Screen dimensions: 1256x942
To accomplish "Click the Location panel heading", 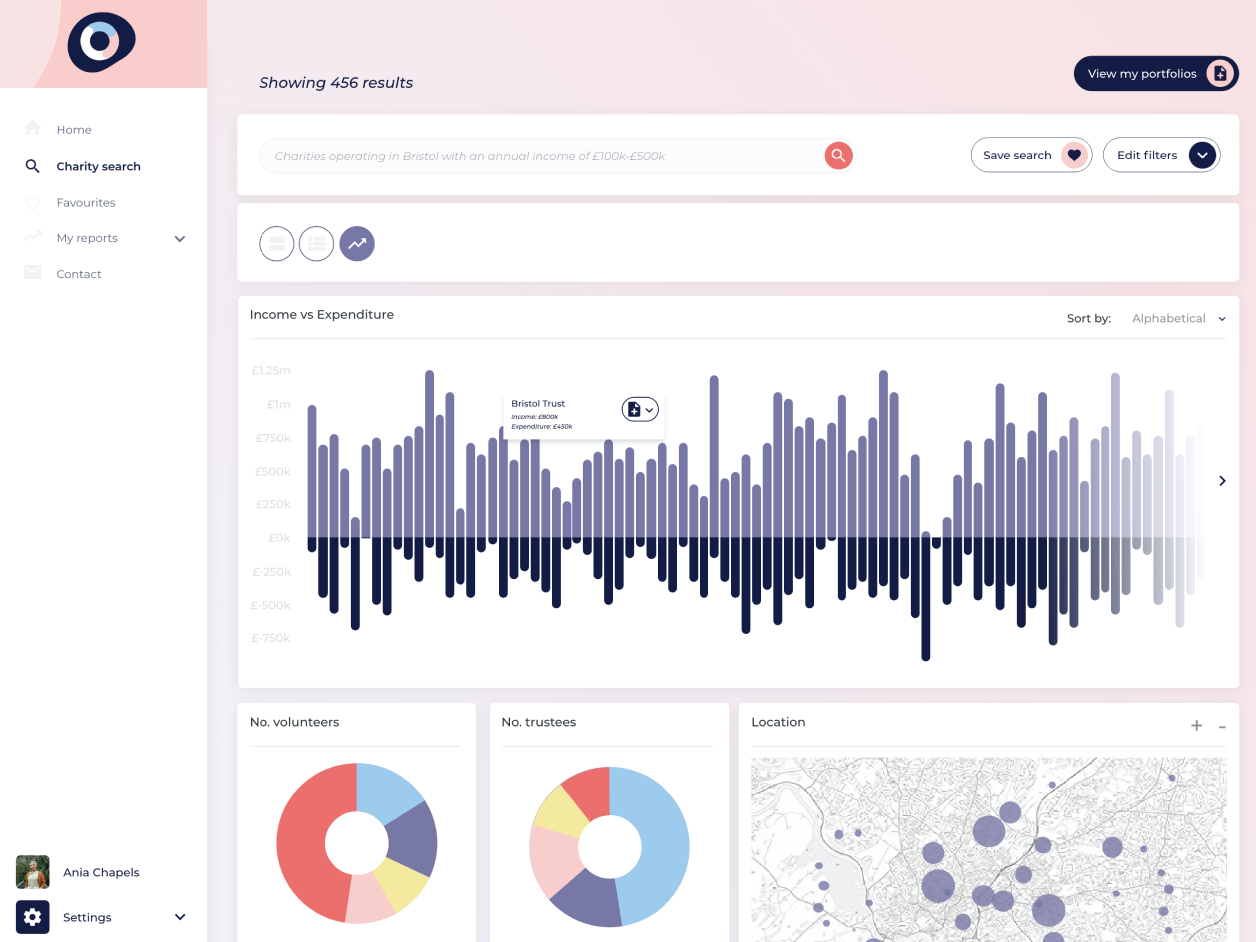I will point(778,722).
